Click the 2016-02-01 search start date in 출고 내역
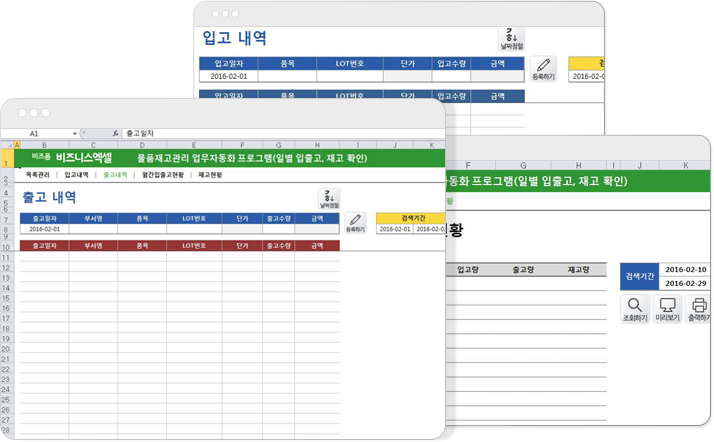 click(x=395, y=229)
